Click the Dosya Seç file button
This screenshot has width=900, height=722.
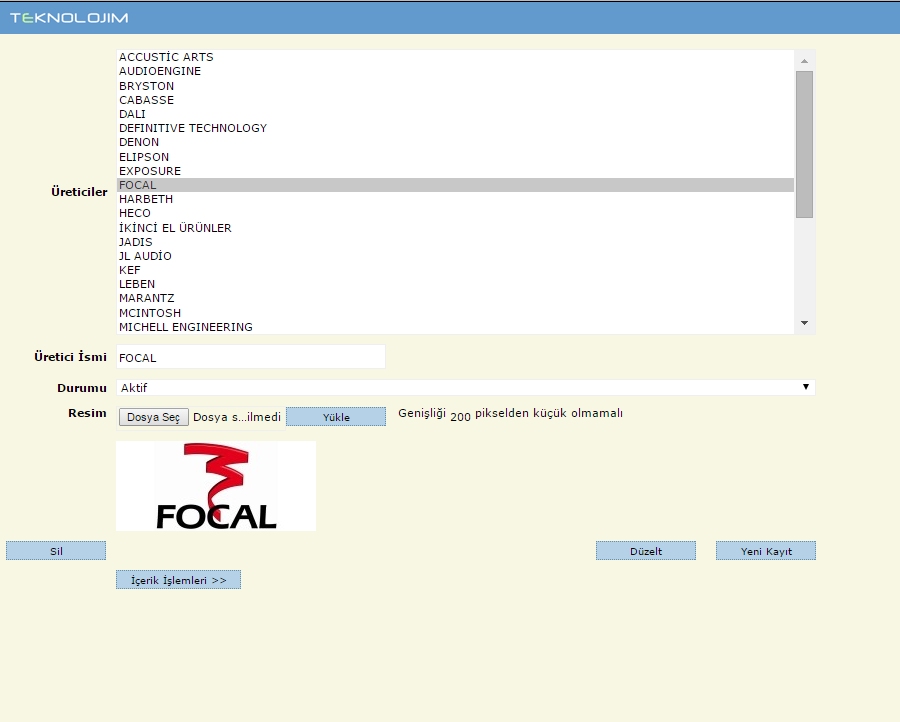(x=154, y=417)
